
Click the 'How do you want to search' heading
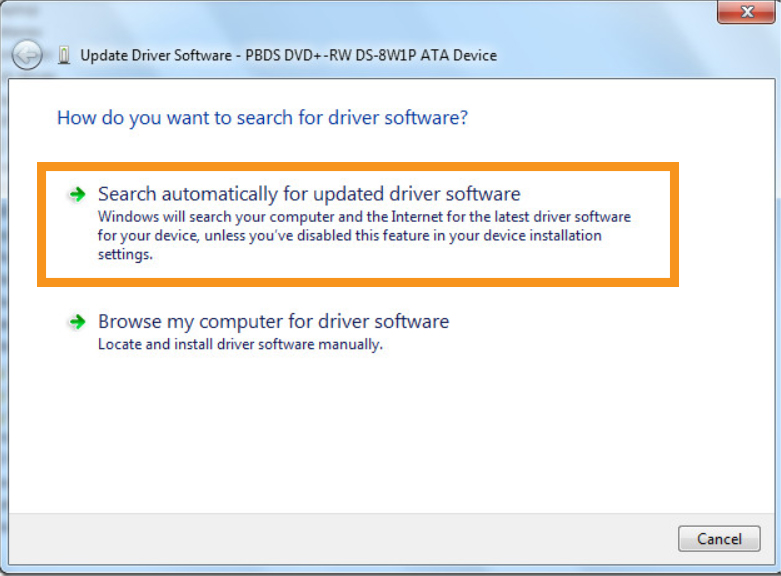tap(262, 118)
